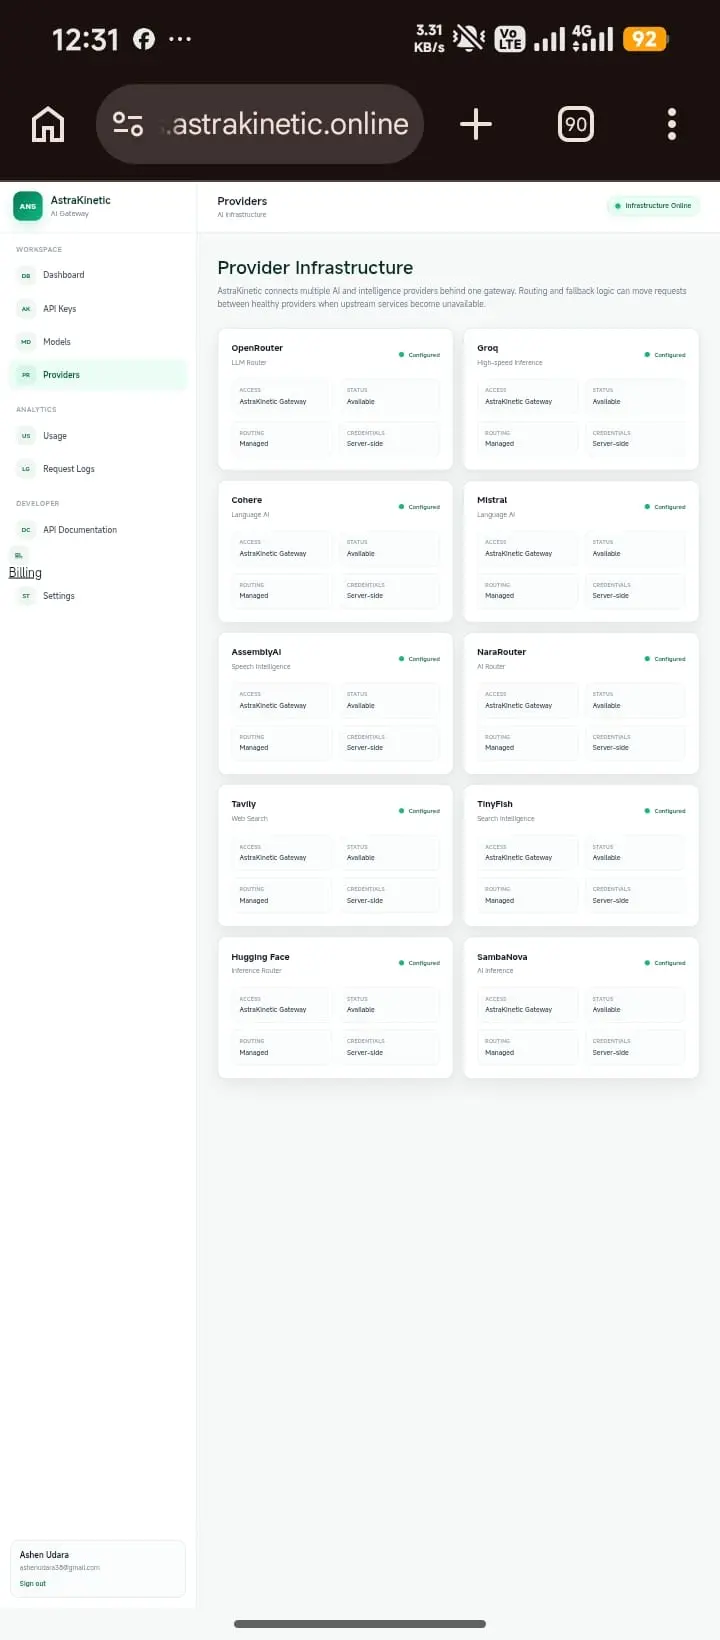This screenshot has height=1640, width=720.
Task: Click the Groq card title
Action: tap(487, 348)
